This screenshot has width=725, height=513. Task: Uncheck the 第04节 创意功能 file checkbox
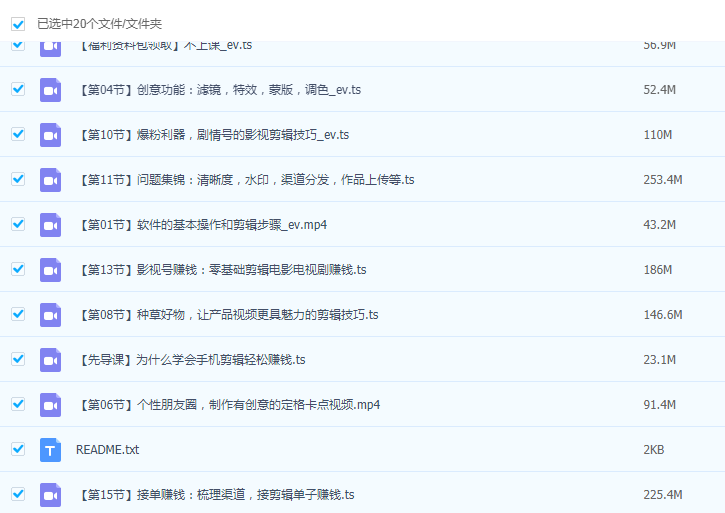pyautogui.click(x=18, y=89)
